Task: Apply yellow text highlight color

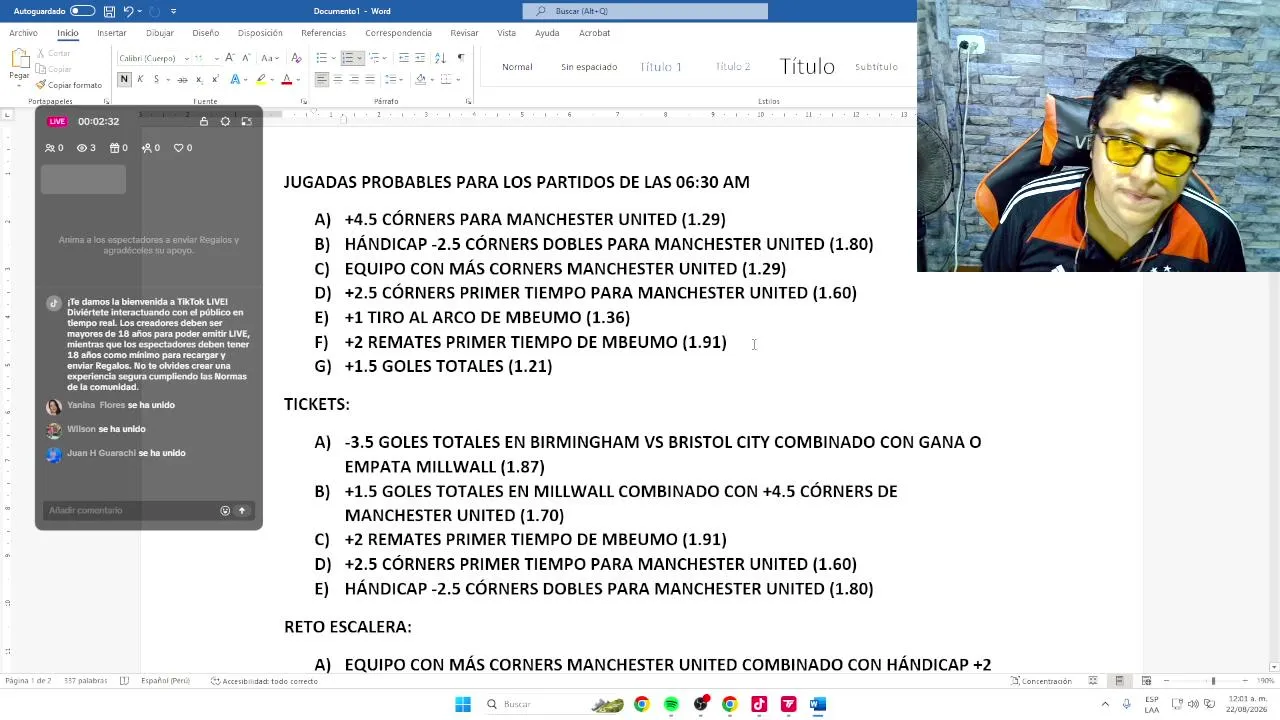Action: click(x=261, y=79)
